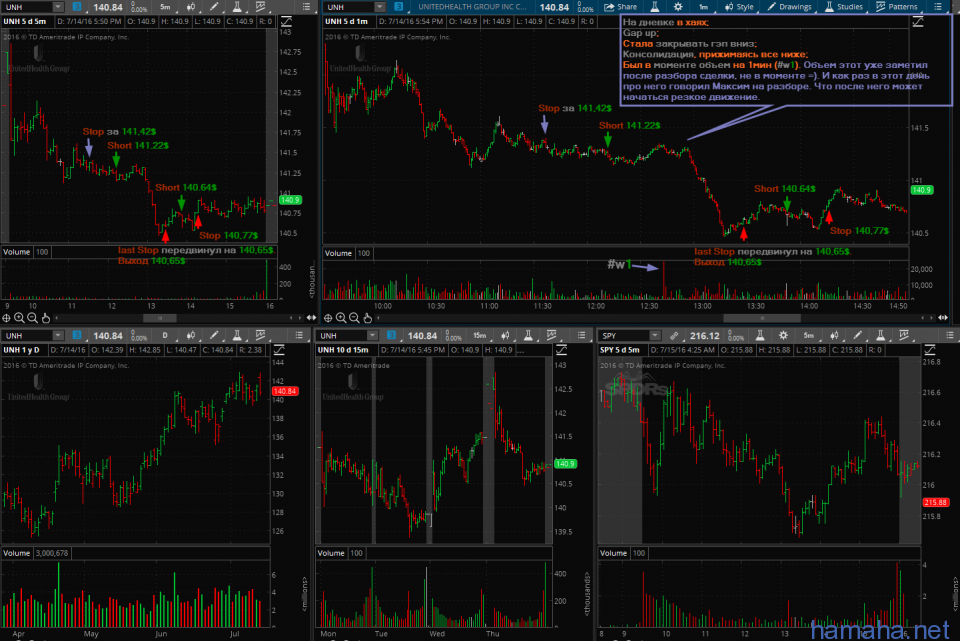
Task: Open flask quick-study icon beside Share
Action: (654, 7)
